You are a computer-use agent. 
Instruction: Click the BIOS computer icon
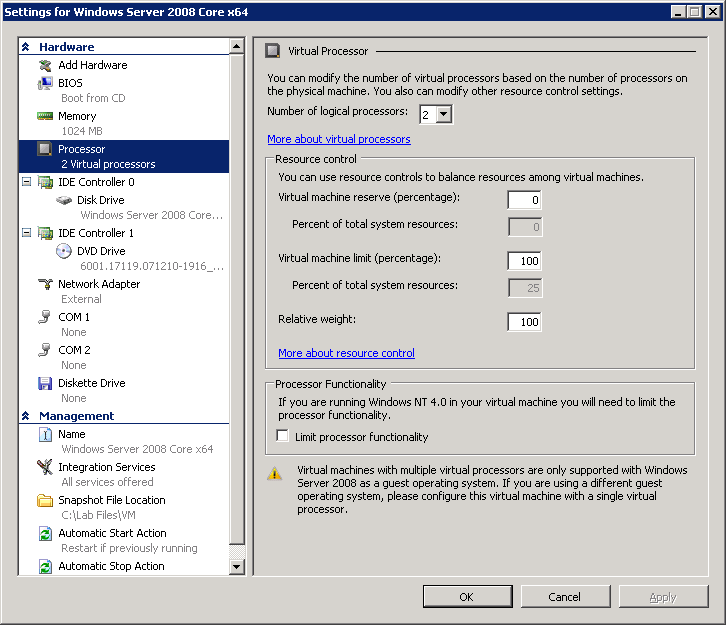tap(45, 83)
